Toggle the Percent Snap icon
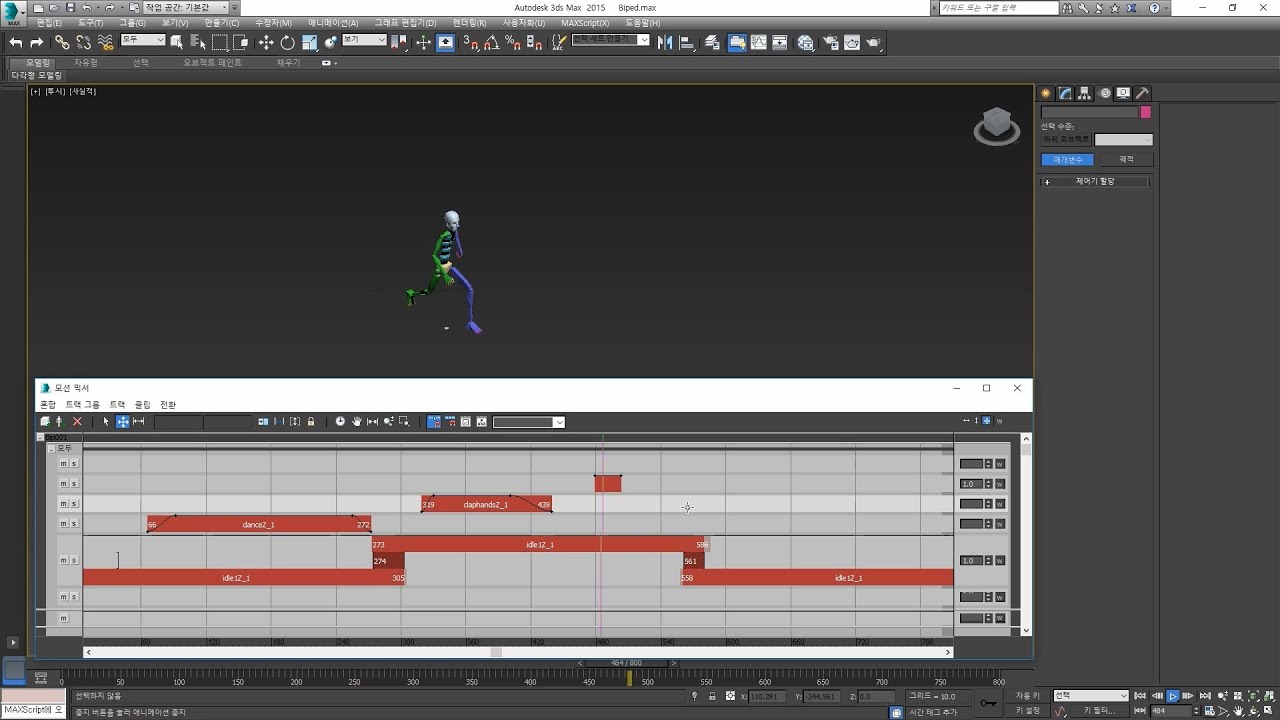This screenshot has height=720, width=1280. (513, 43)
